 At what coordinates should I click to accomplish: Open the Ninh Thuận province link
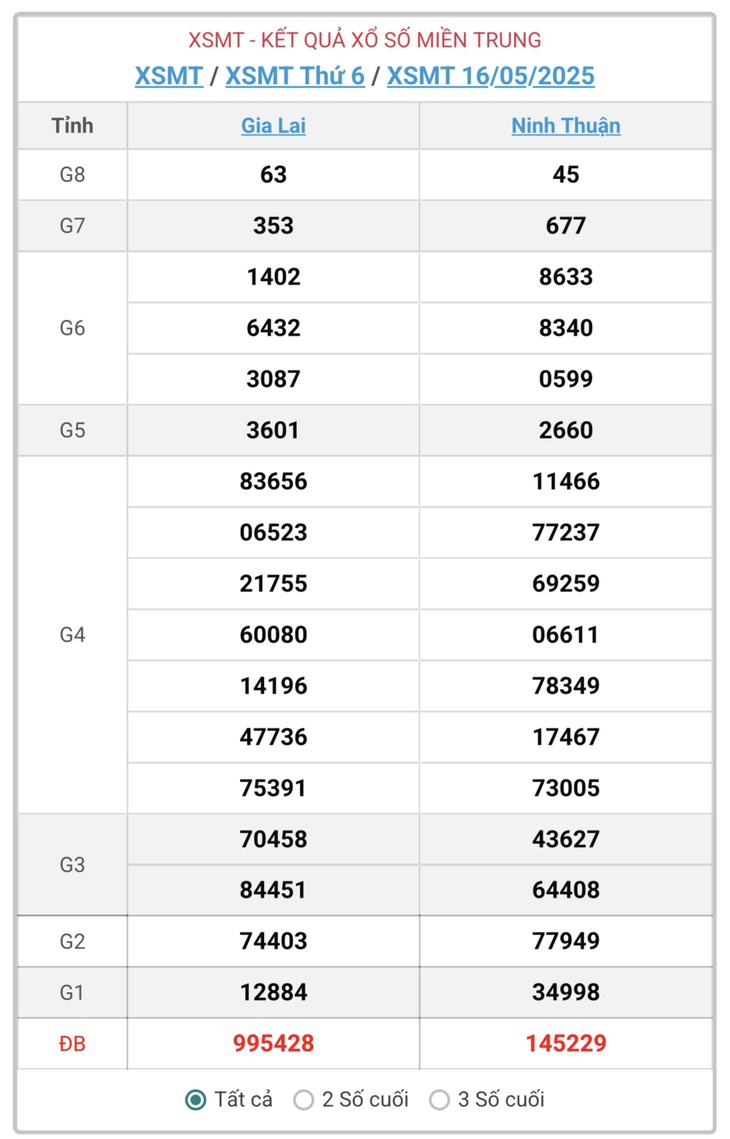click(x=566, y=126)
